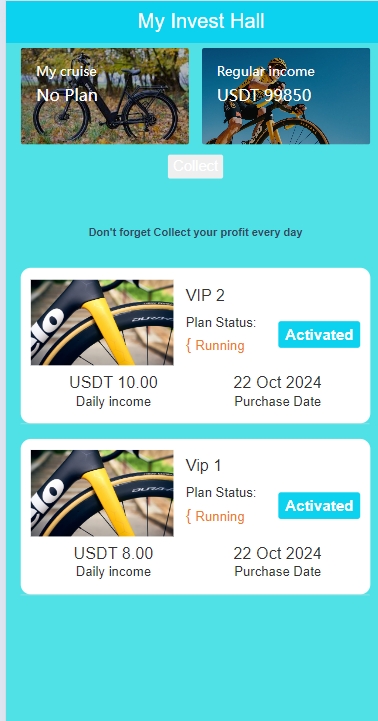Click USDT 10.00 daily income value
378x721 pixels.
114,382
